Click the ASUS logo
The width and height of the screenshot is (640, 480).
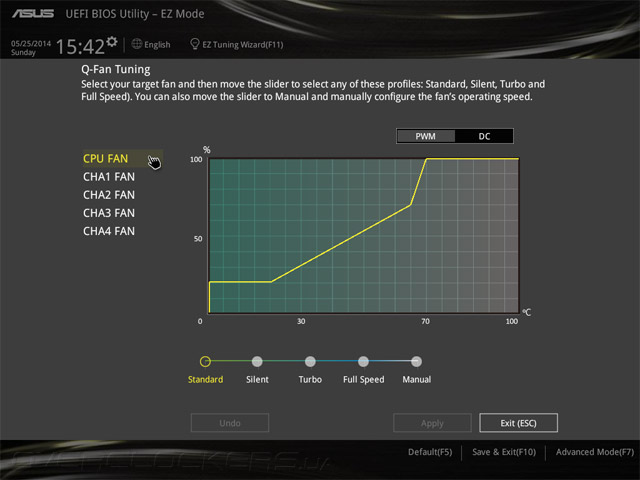33,13
